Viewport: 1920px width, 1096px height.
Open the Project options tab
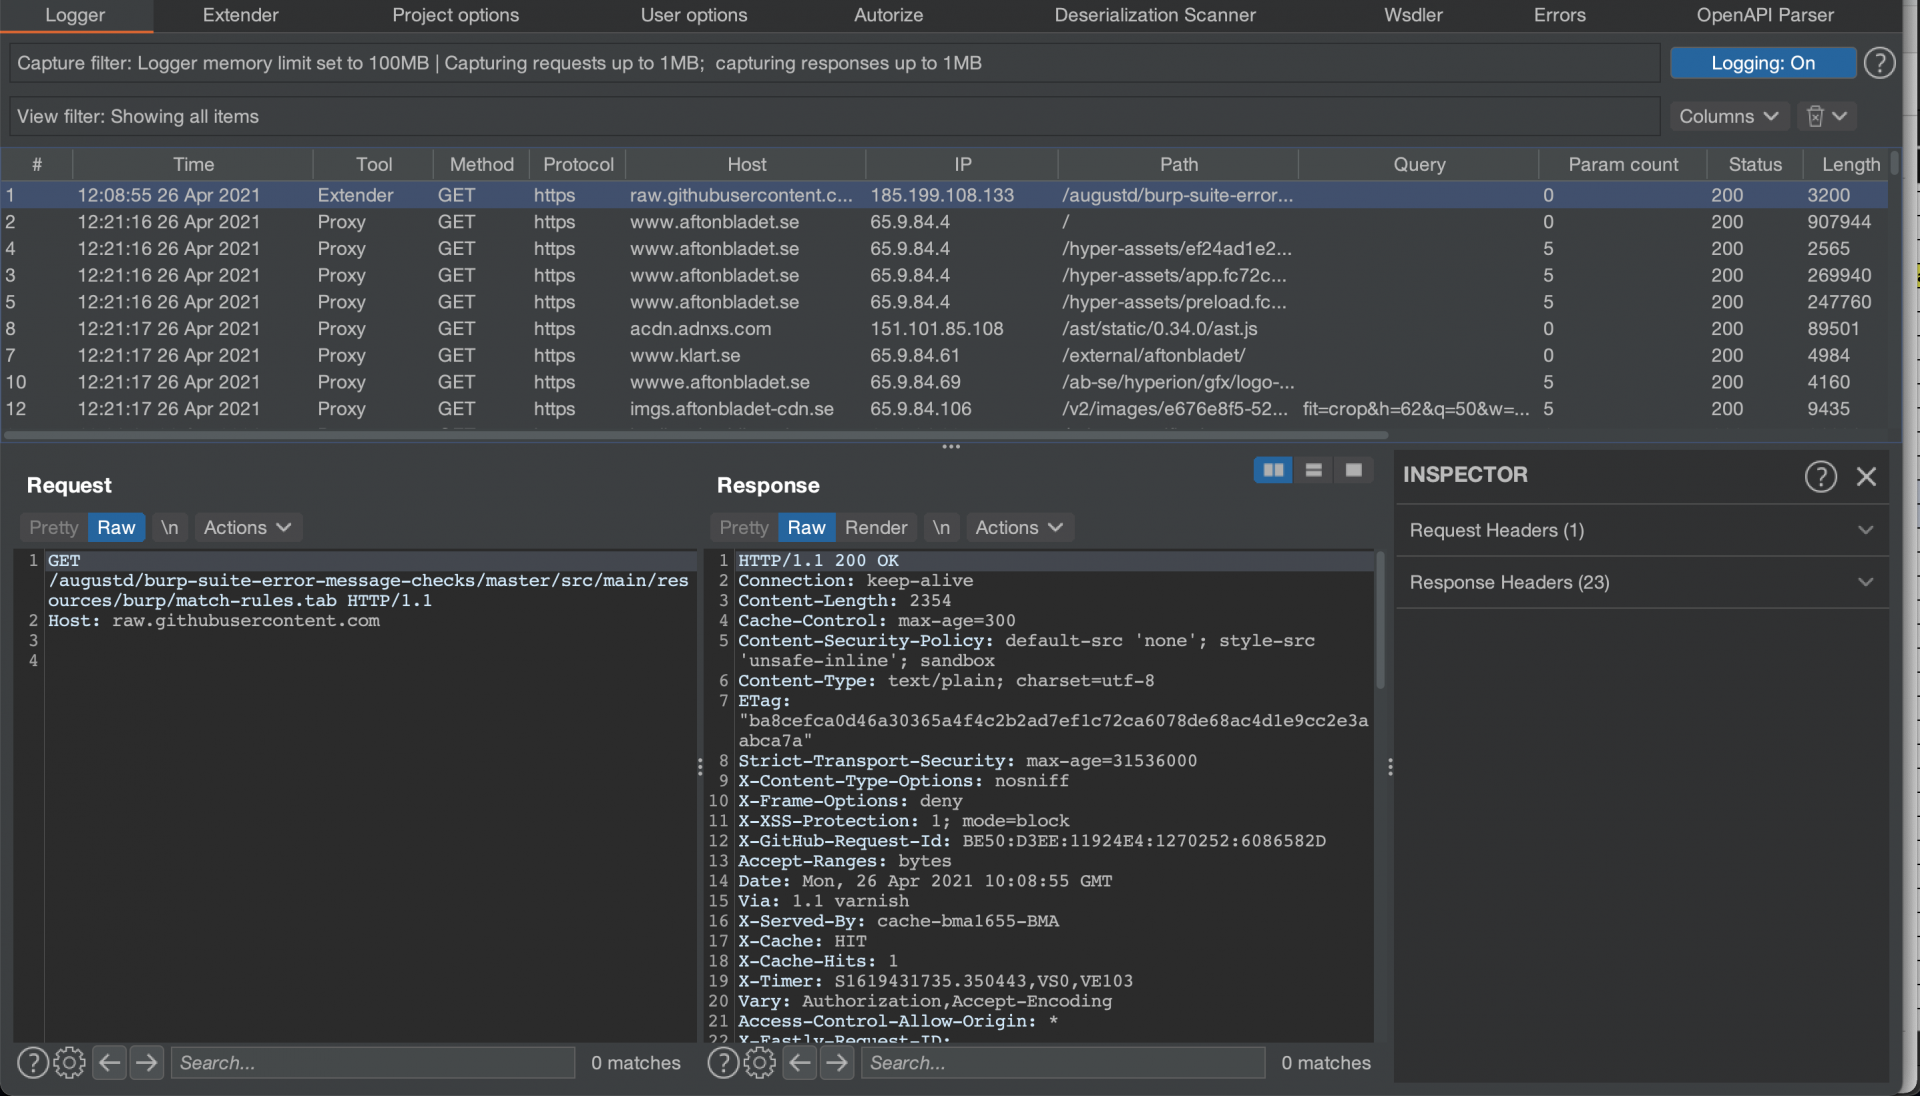pos(455,15)
